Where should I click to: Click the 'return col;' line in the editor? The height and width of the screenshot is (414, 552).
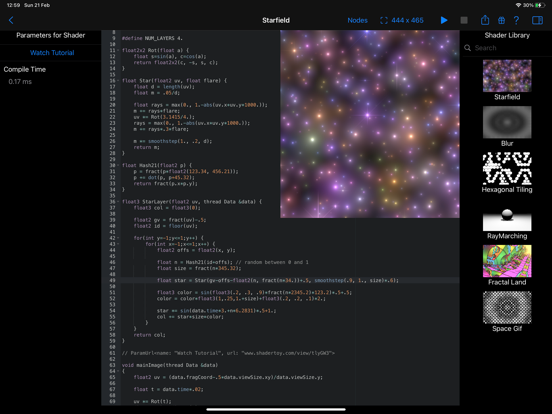(149, 335)
